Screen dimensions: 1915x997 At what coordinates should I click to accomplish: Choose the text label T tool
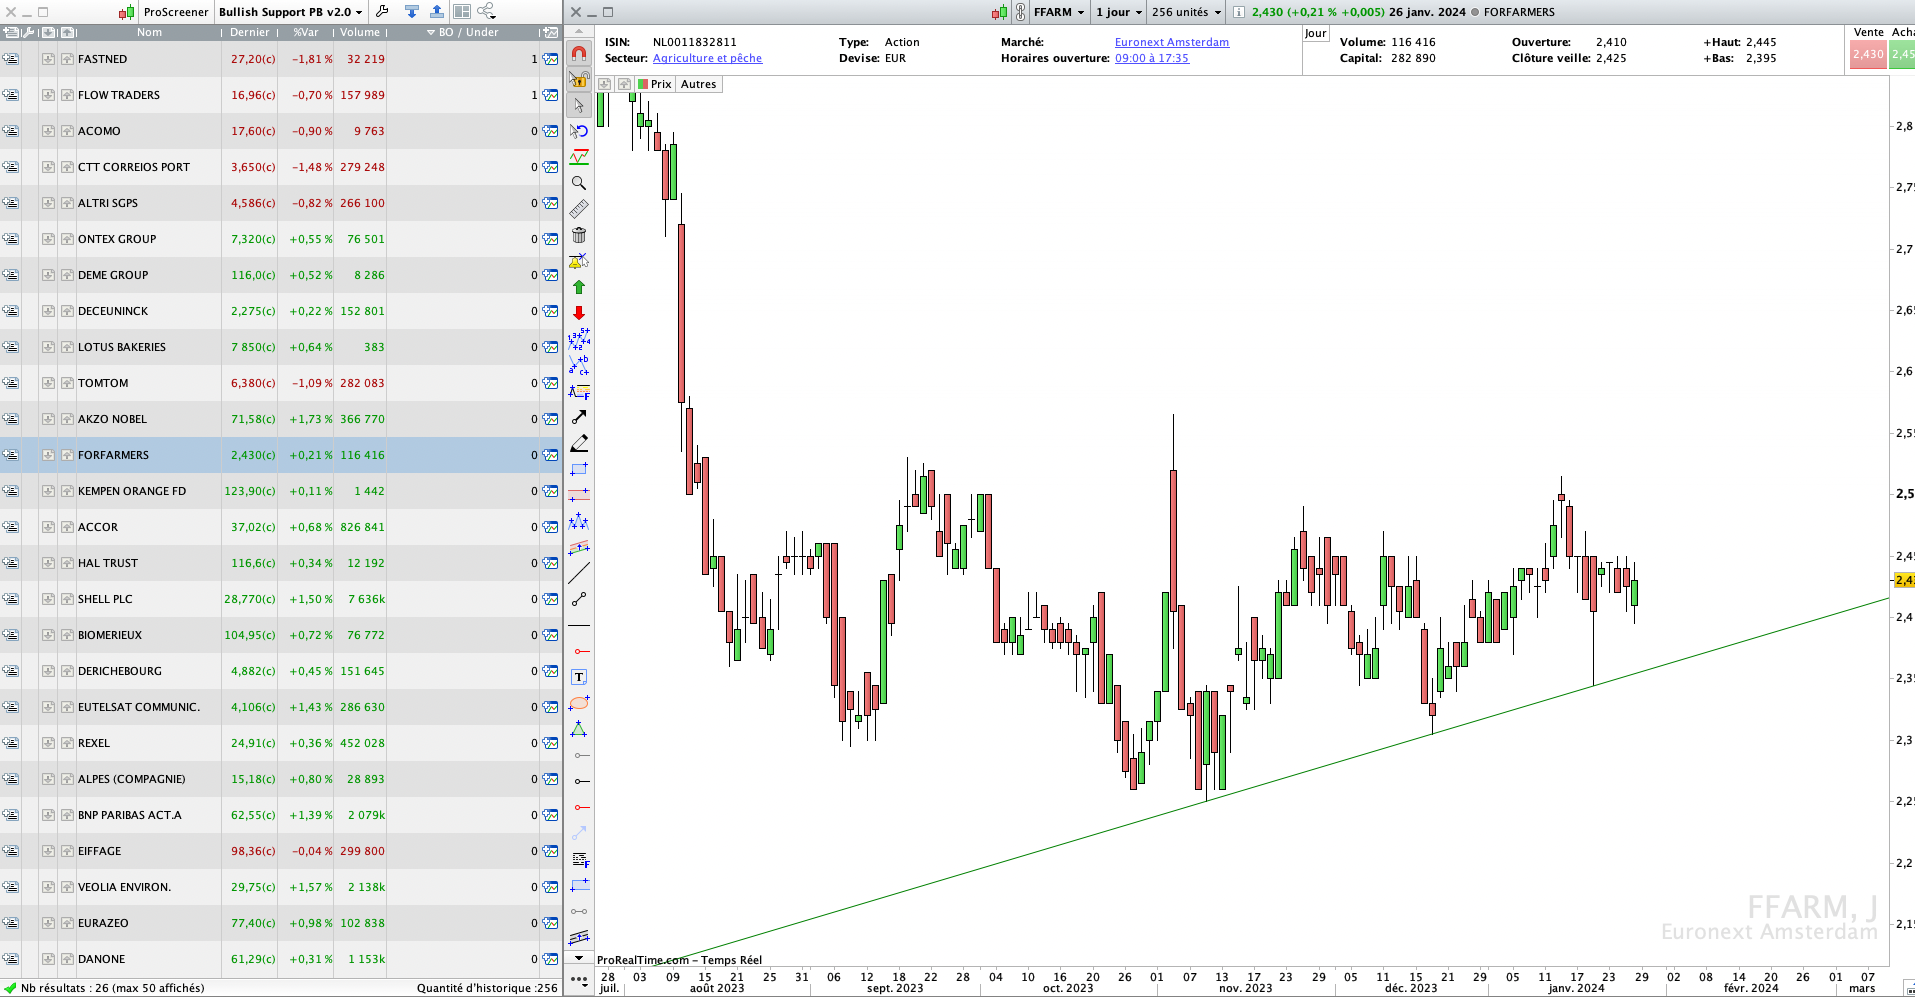[579, 677]
